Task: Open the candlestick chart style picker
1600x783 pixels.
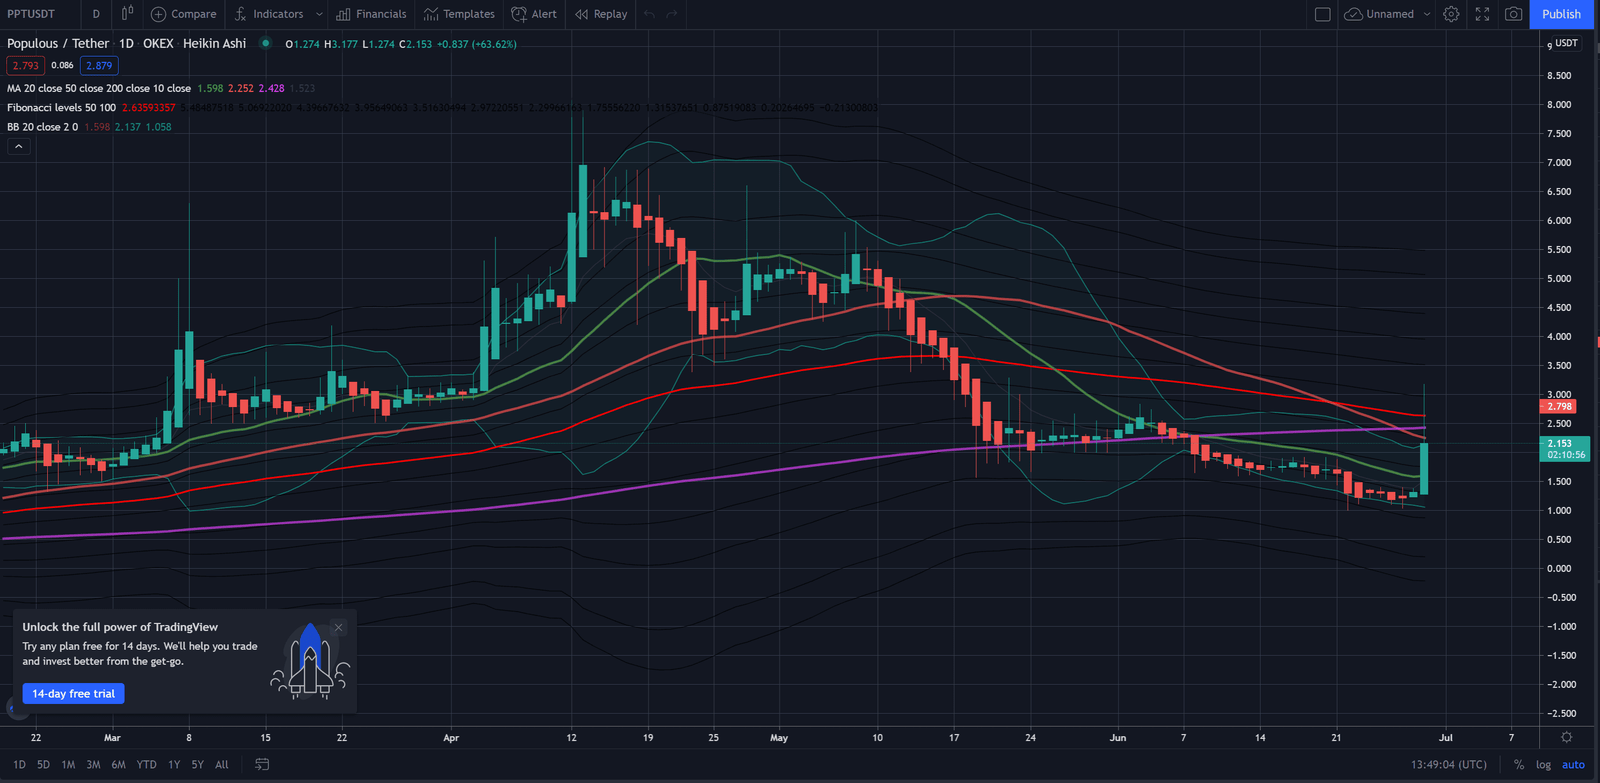Action: point(127,14)
